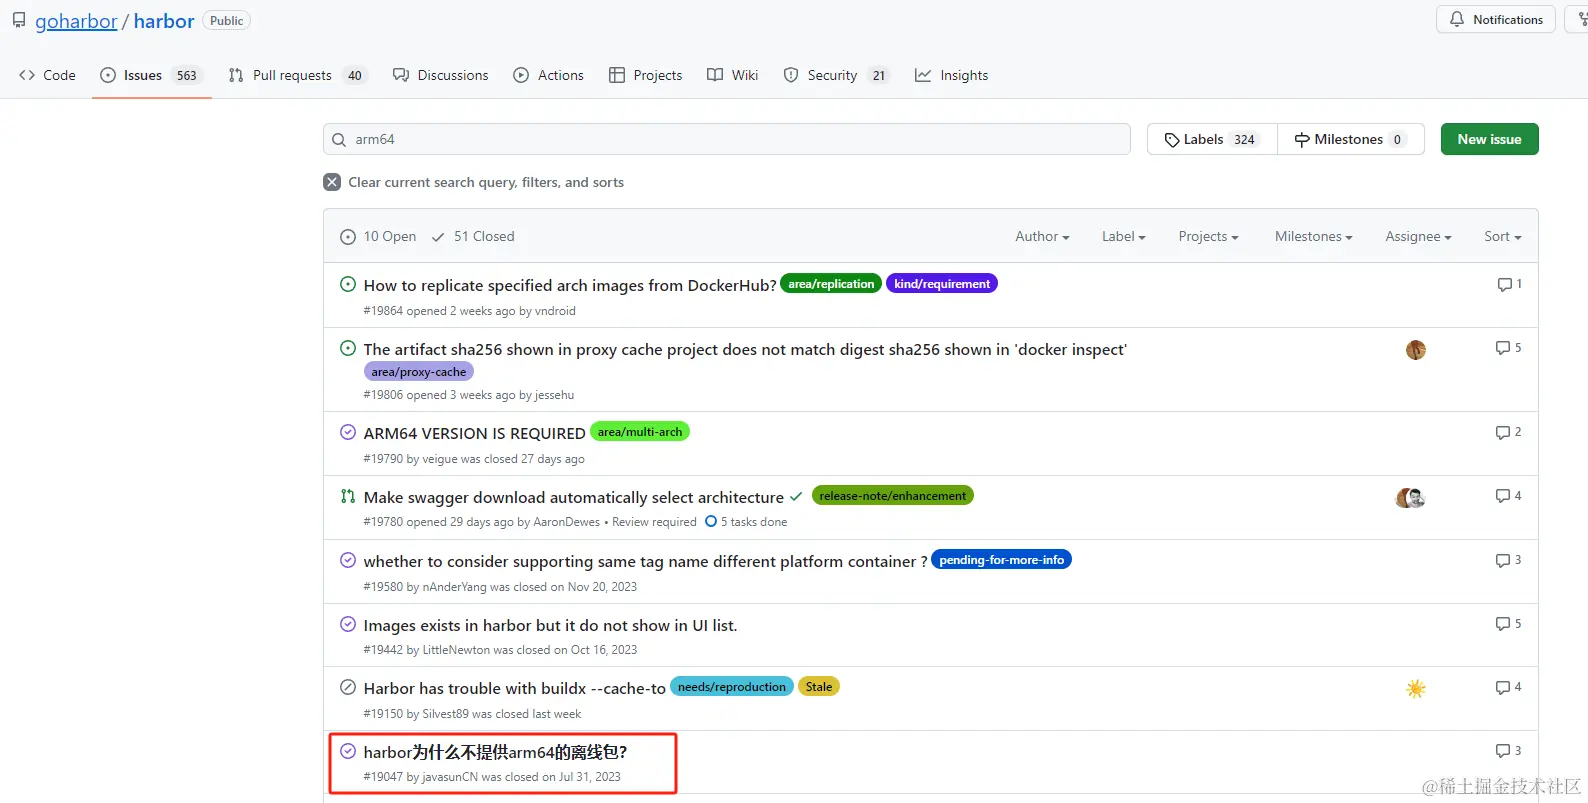Image resolution: width=1588 pixels, height=803 pixels.
Task: Open the Sort dropdown
Action: pyautogui.click(x=1502, y=237)
